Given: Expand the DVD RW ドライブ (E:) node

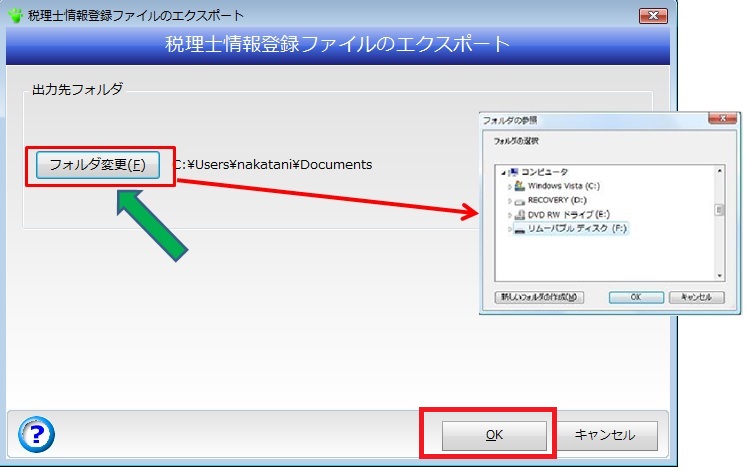Looking at the screenshot, I should (x=509, y=215).
